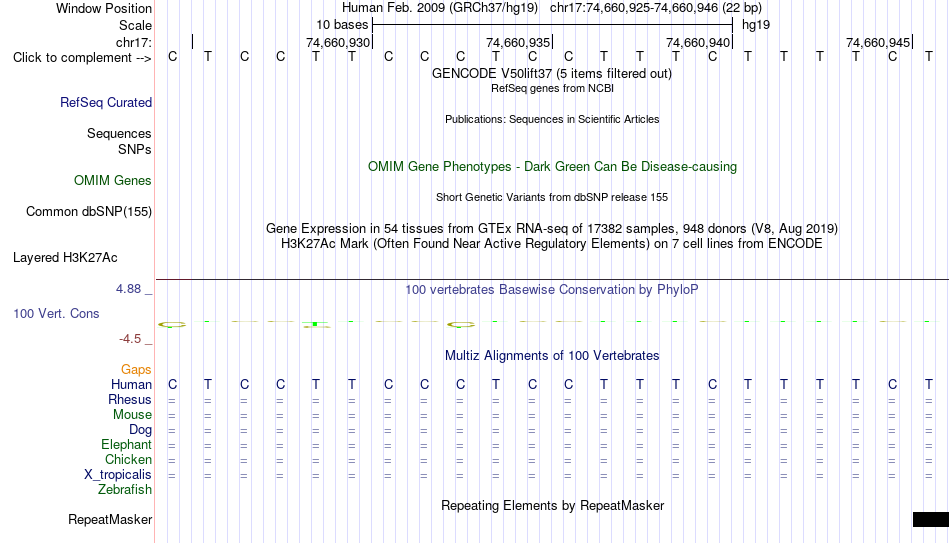The image size is (950, 543).
Task: Click the RefSeq Curated track label
Action: tap(106, 102)
